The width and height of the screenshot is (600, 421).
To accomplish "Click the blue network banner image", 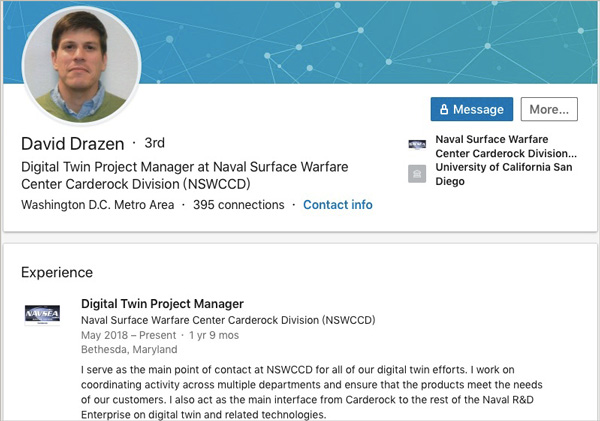I will (x=380, y=40).
